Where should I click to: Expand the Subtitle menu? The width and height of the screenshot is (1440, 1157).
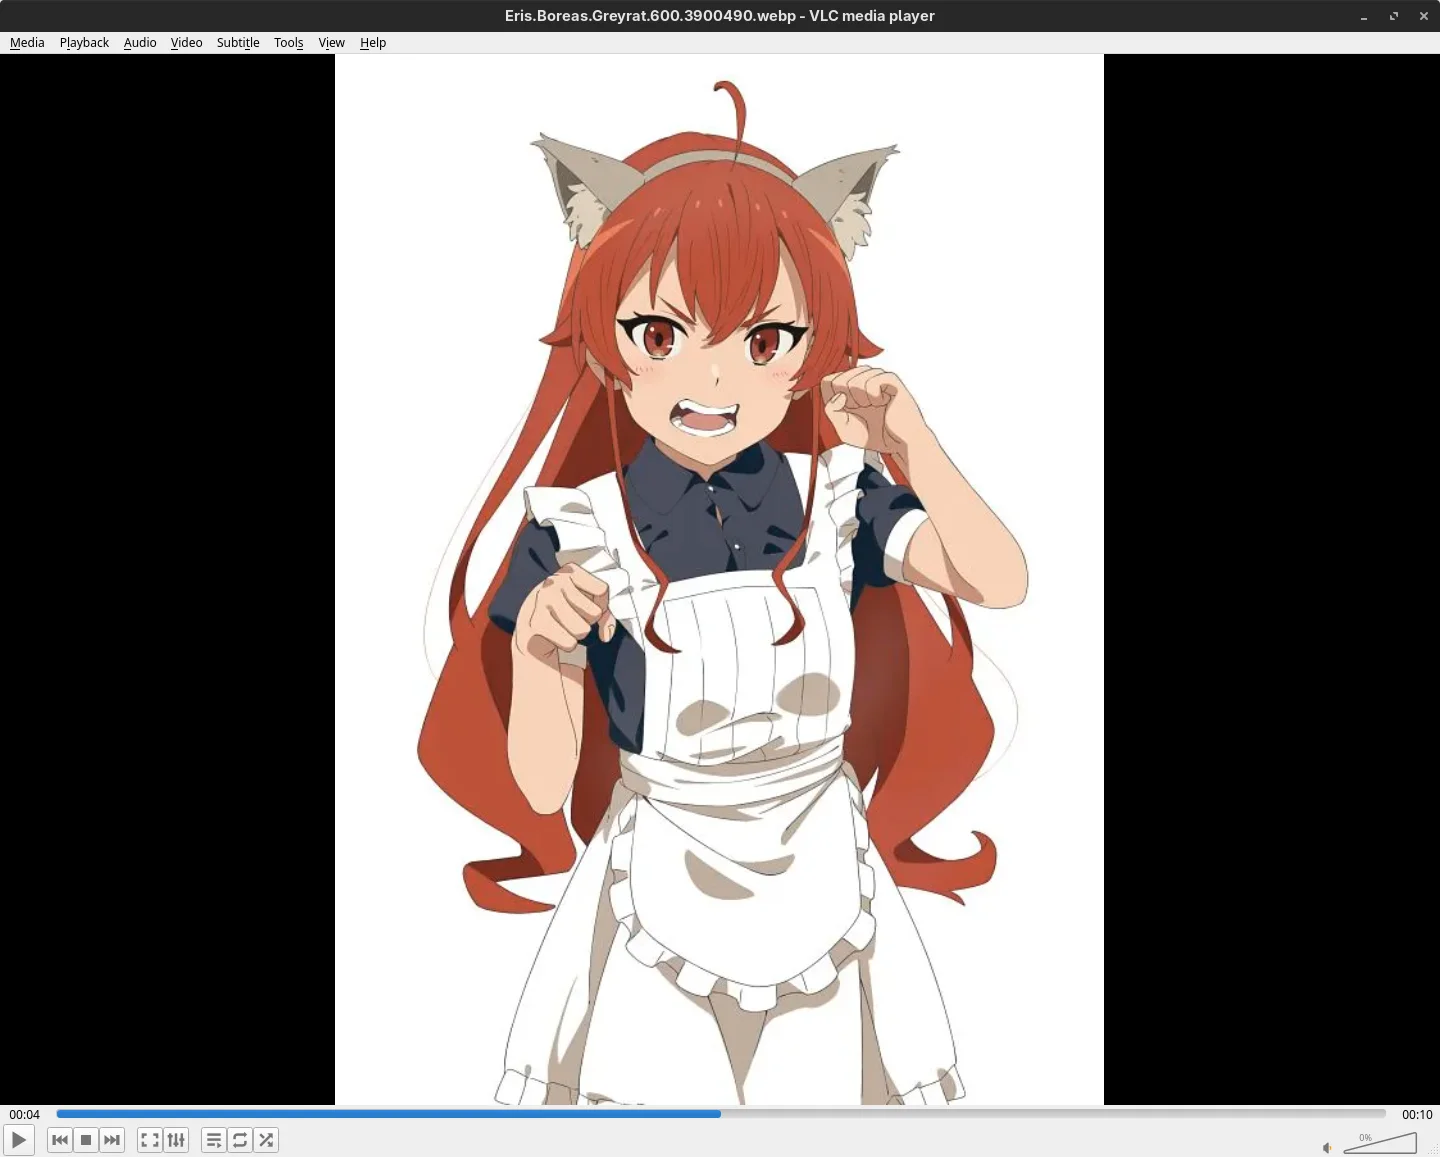[238, 43]
